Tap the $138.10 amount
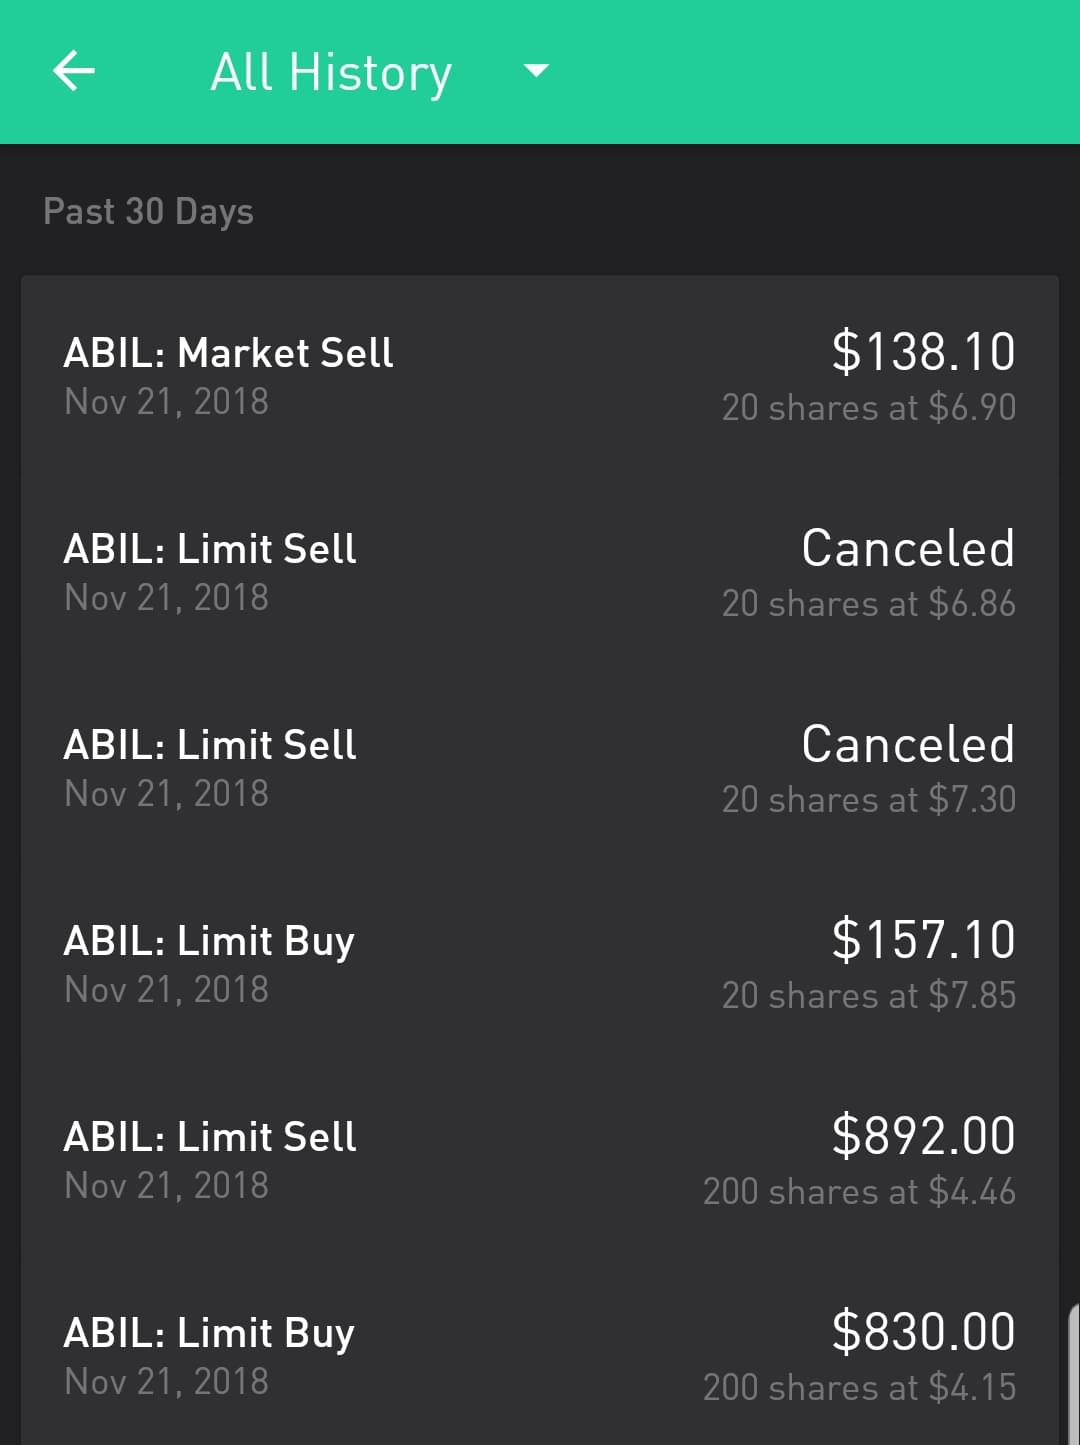 coord(923,352)
